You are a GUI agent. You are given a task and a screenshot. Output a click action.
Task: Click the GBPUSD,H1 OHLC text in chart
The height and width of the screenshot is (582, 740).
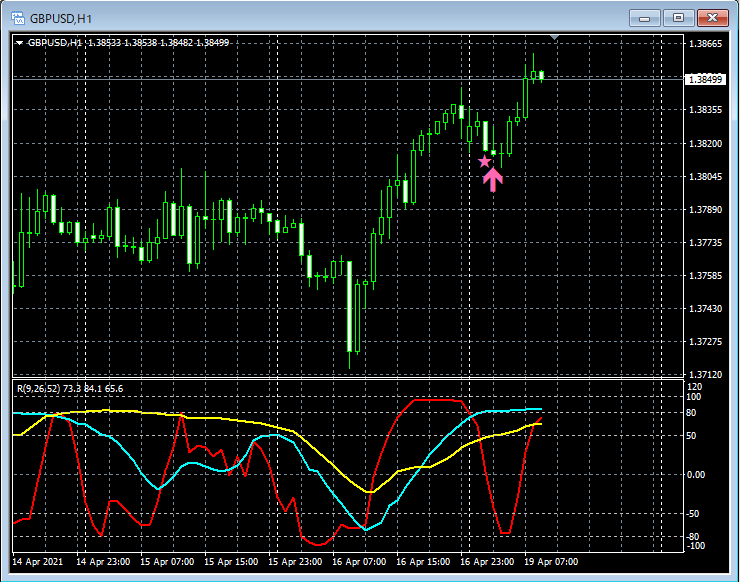(x=128, y=42)
